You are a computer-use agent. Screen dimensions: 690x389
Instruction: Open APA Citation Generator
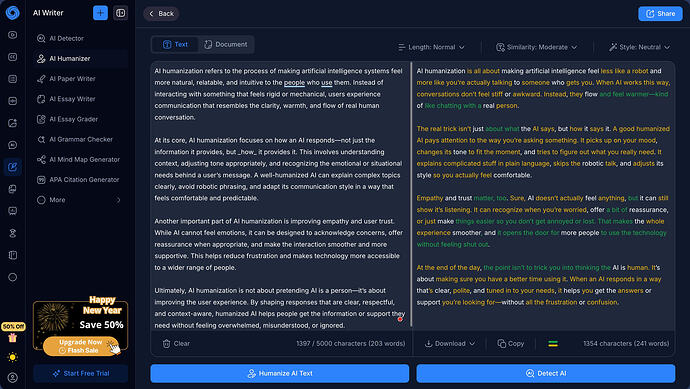click(81, 180)
